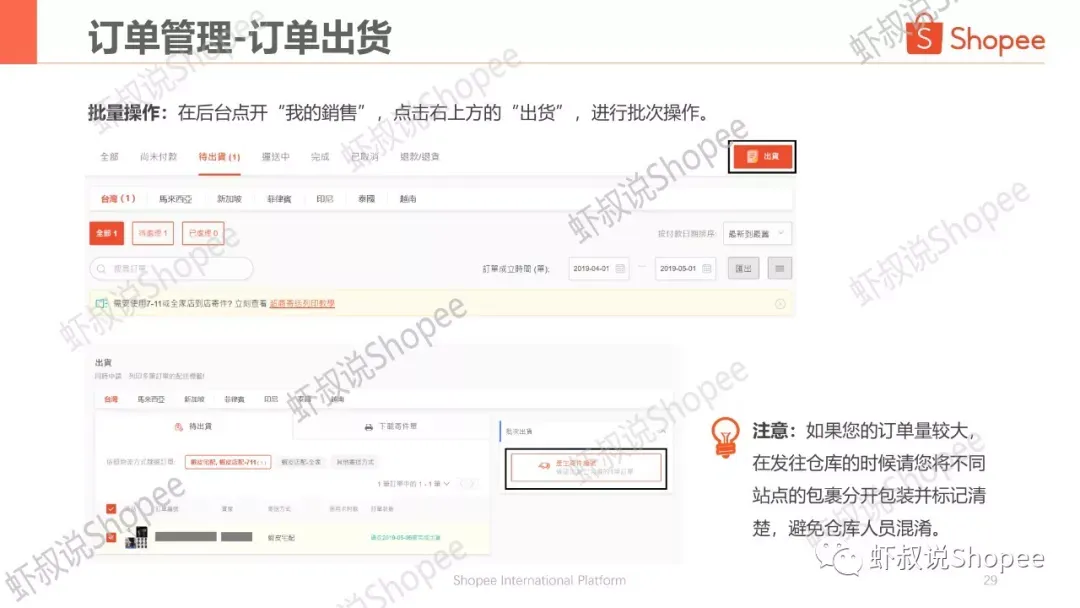The height and width of the screenshot is (608, 1080).
Task: Select the 全家 shipping filter chip
Action: [301, 462]
